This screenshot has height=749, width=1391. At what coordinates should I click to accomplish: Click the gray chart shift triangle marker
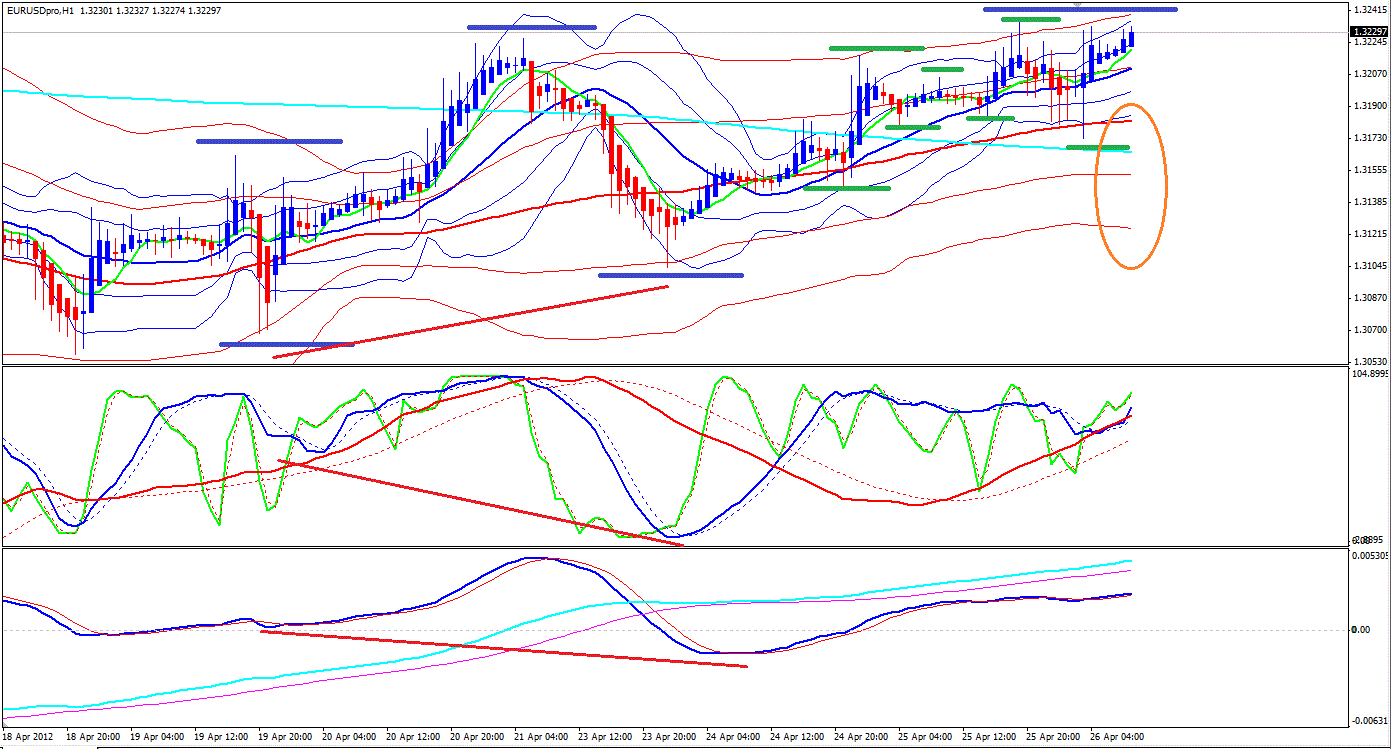tap(1078, 5)
